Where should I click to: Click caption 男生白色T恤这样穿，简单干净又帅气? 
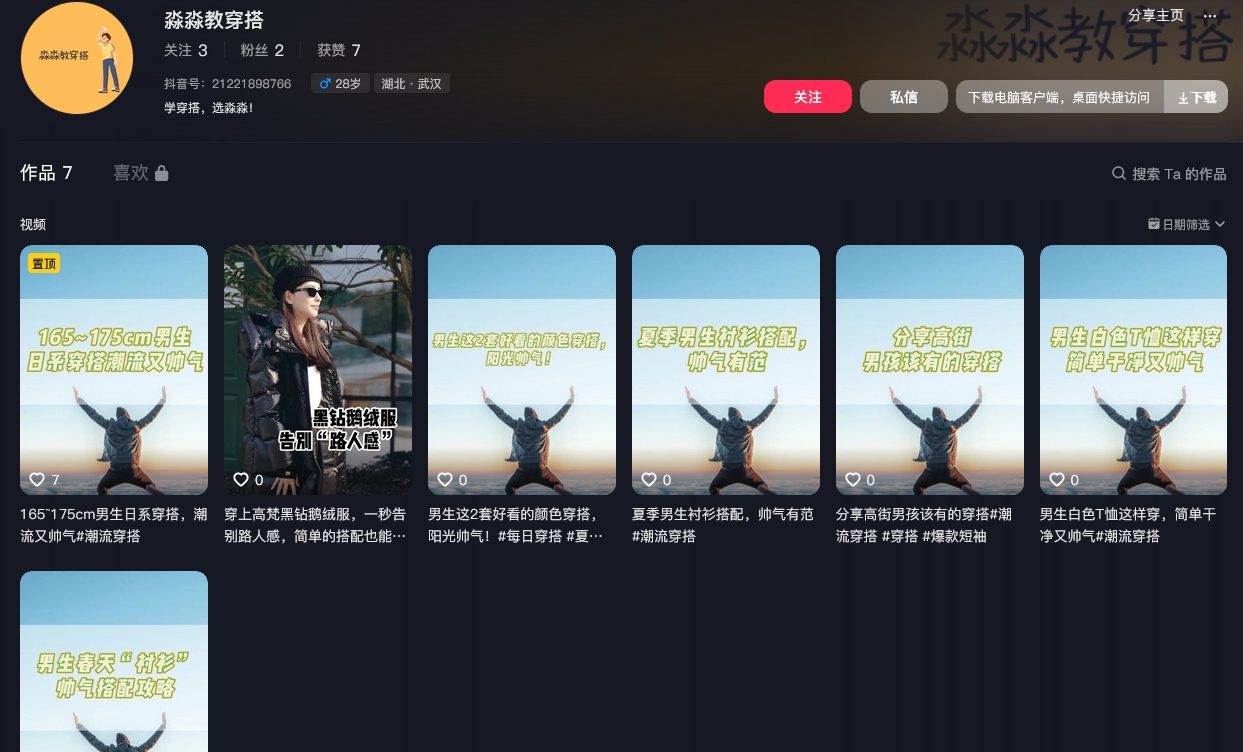pos(1128,525)
